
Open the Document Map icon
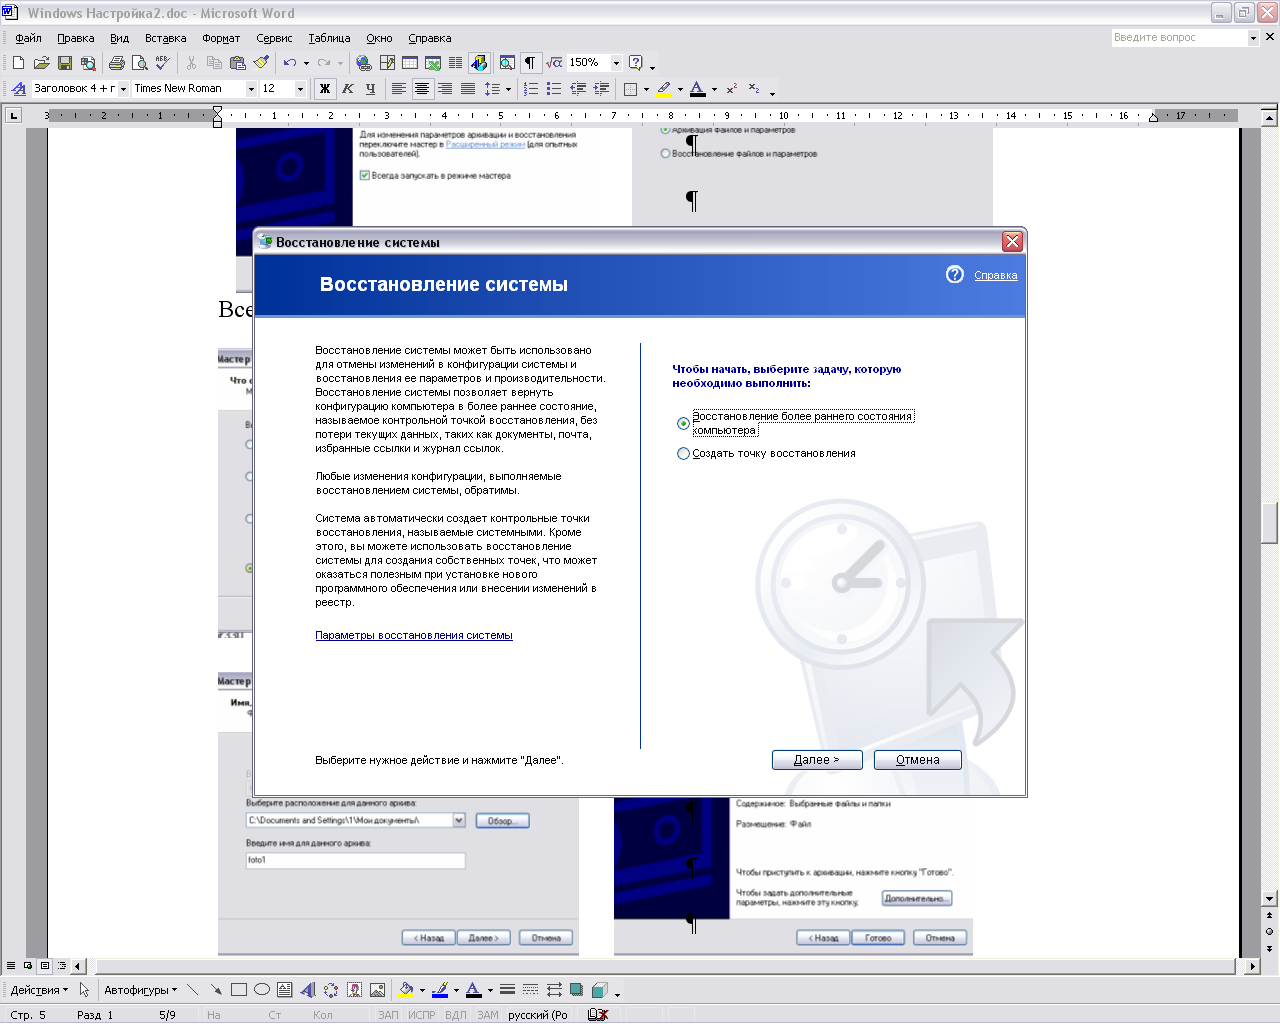coord(507,63)
